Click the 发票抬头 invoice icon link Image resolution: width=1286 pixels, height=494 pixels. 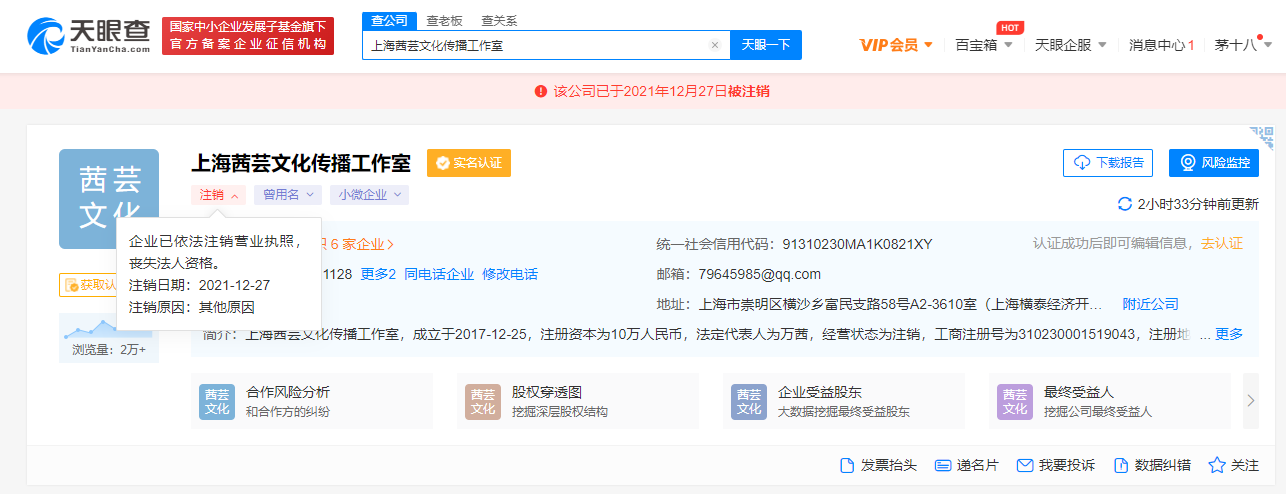click(878, 465)
